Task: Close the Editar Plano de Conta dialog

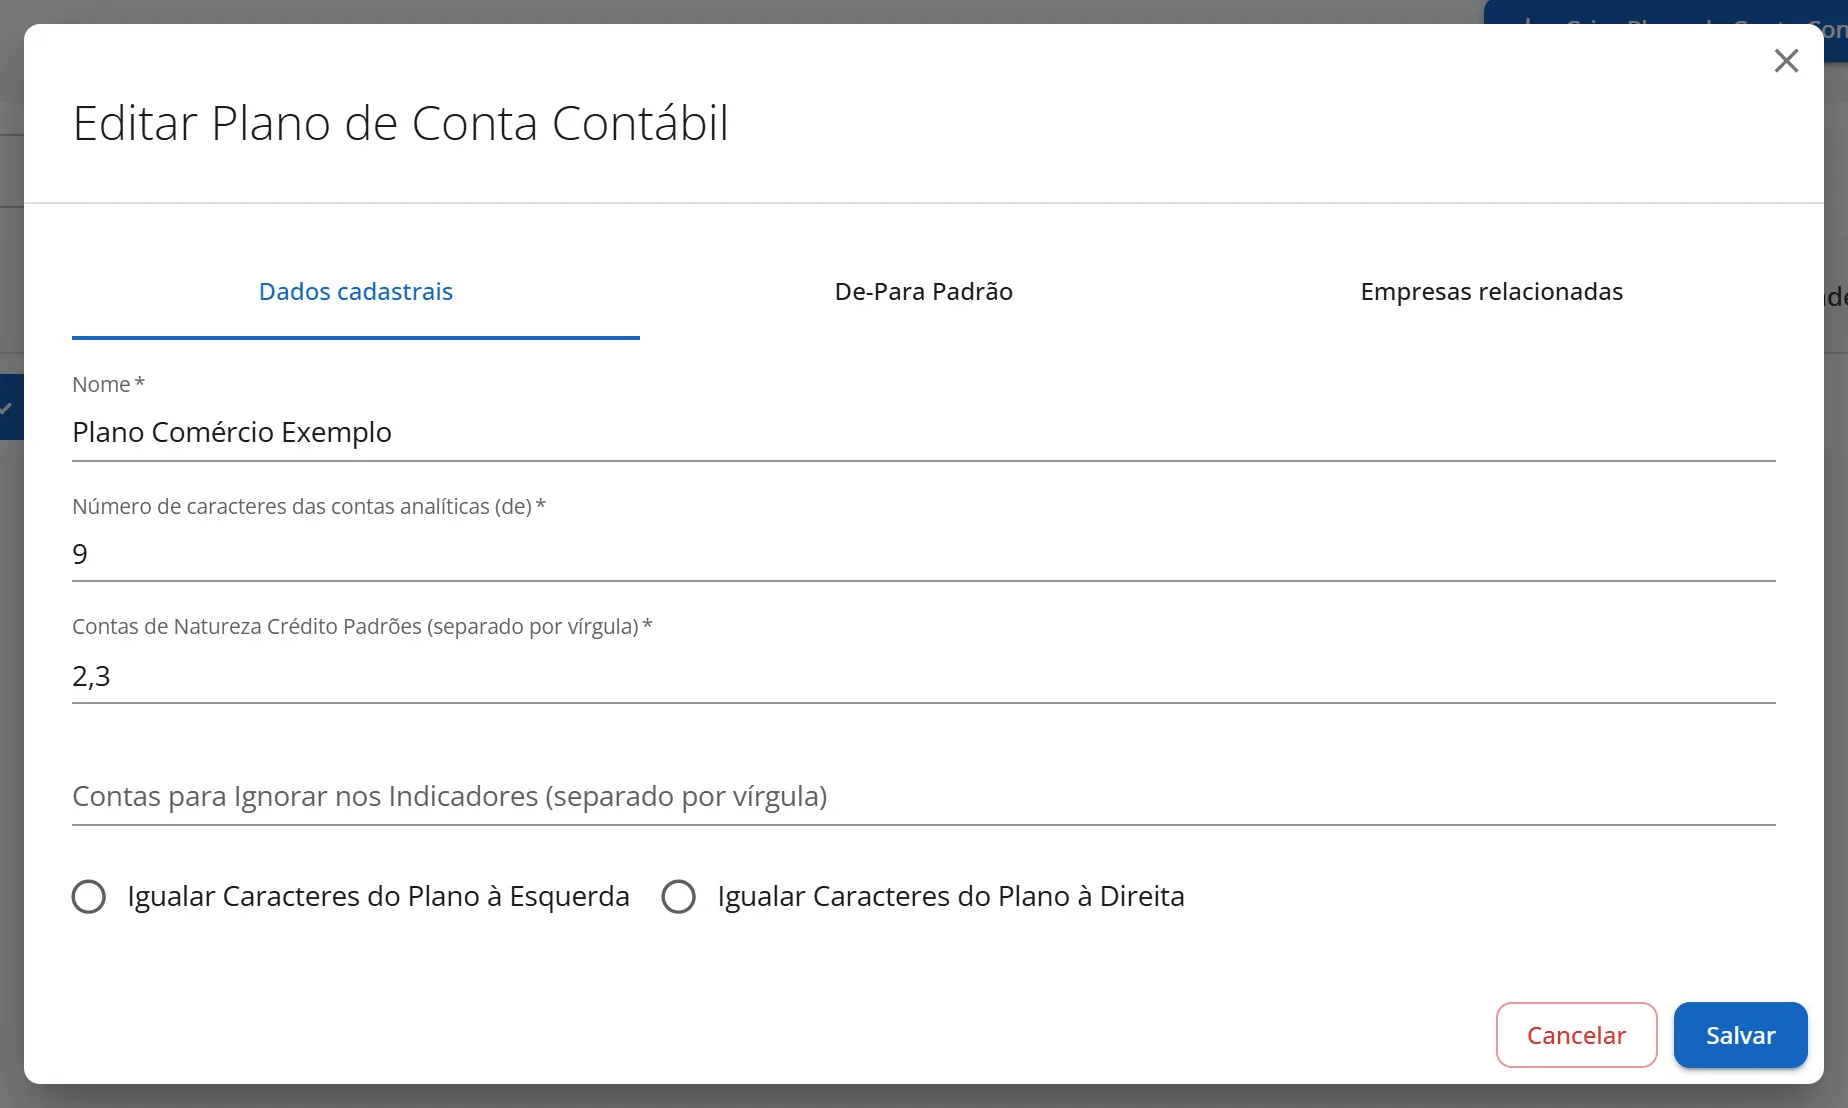Action: (1786, 61)
